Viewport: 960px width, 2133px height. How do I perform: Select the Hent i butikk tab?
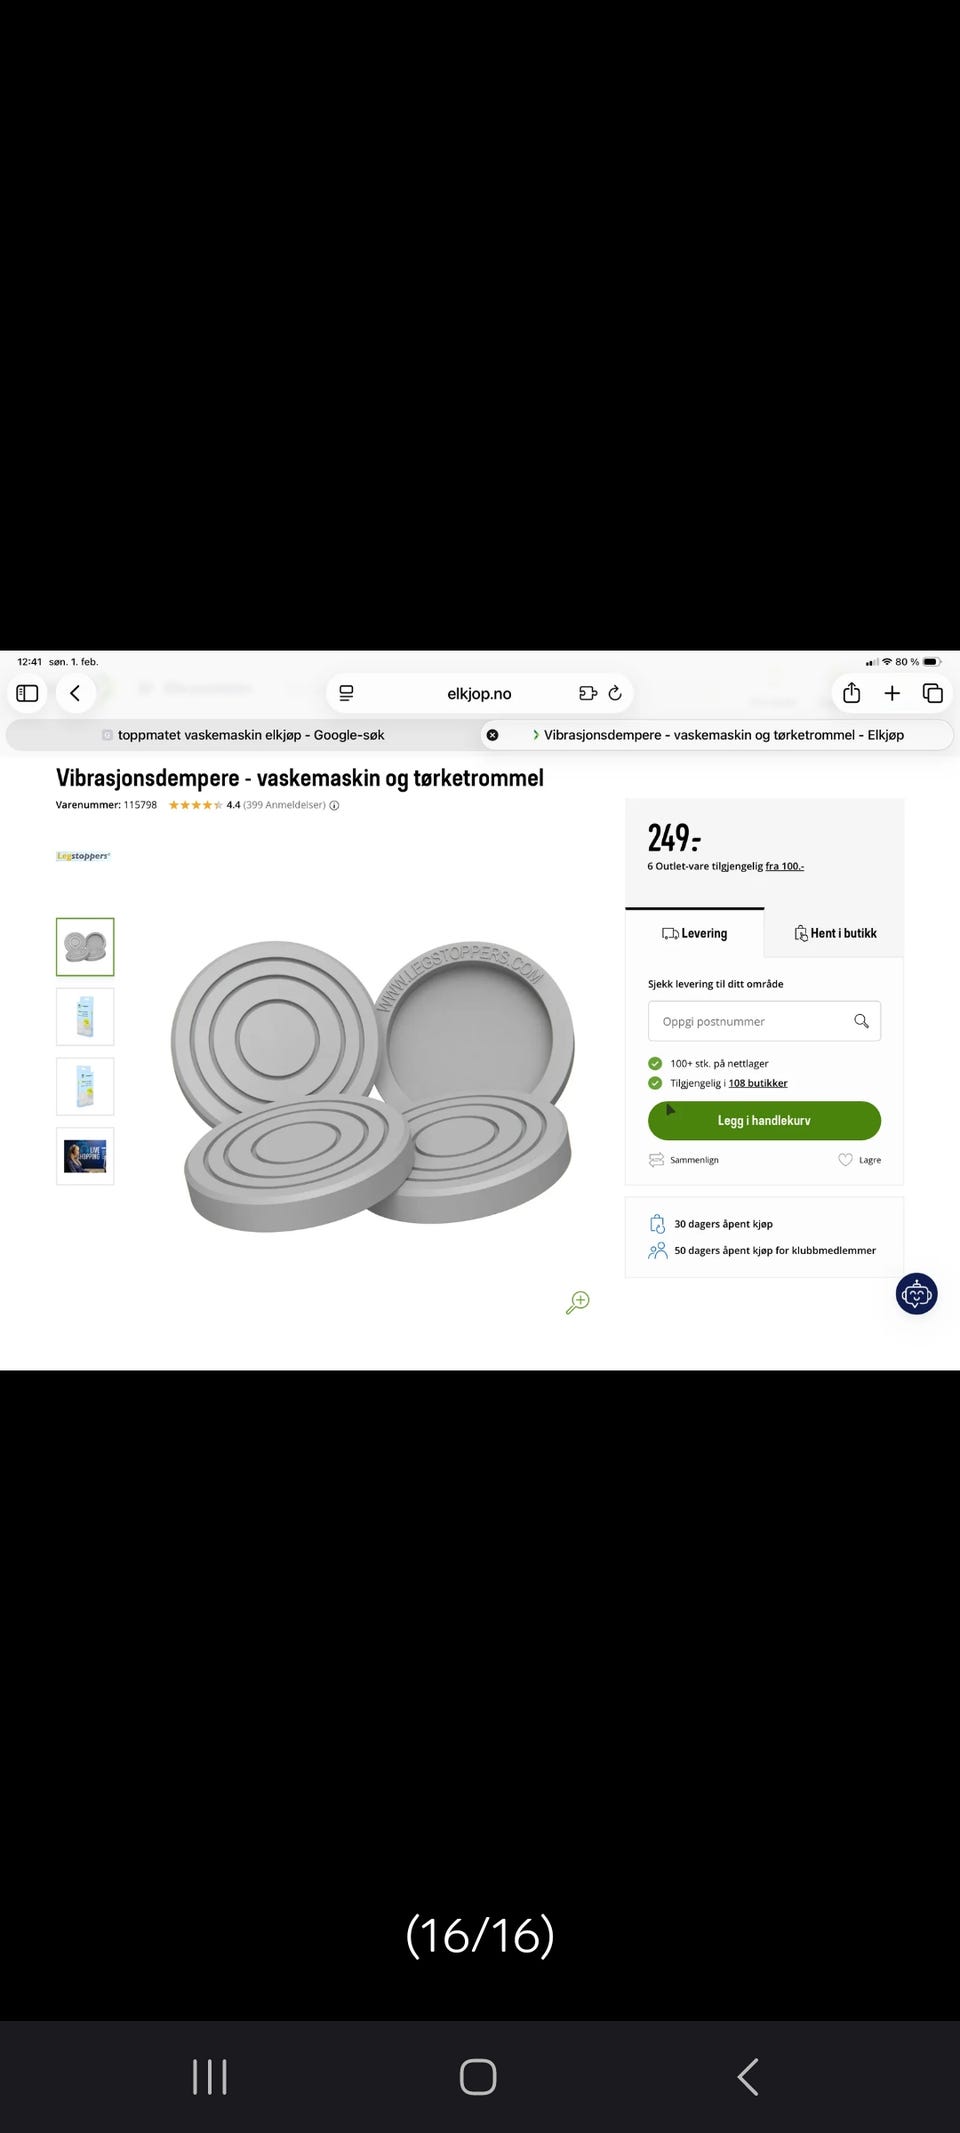click(835, 933)
